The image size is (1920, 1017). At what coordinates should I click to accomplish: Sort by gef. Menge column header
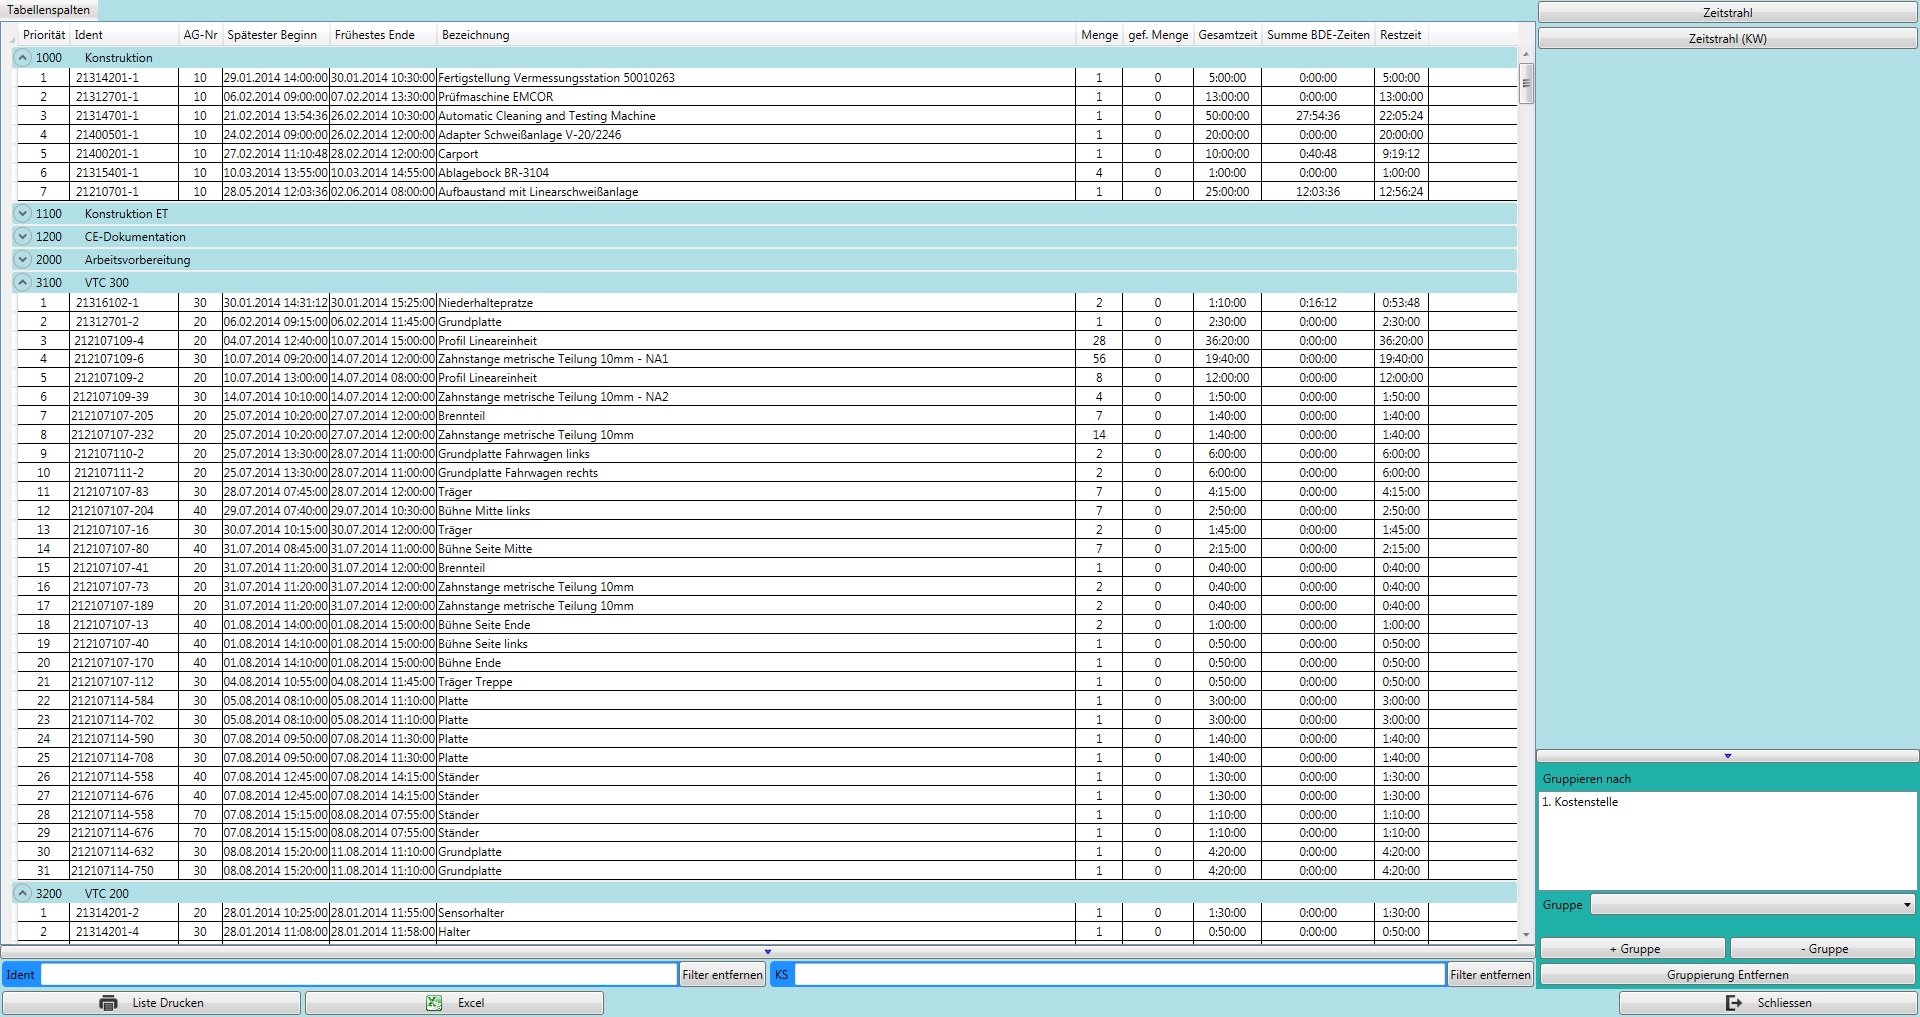[1158, 35]
